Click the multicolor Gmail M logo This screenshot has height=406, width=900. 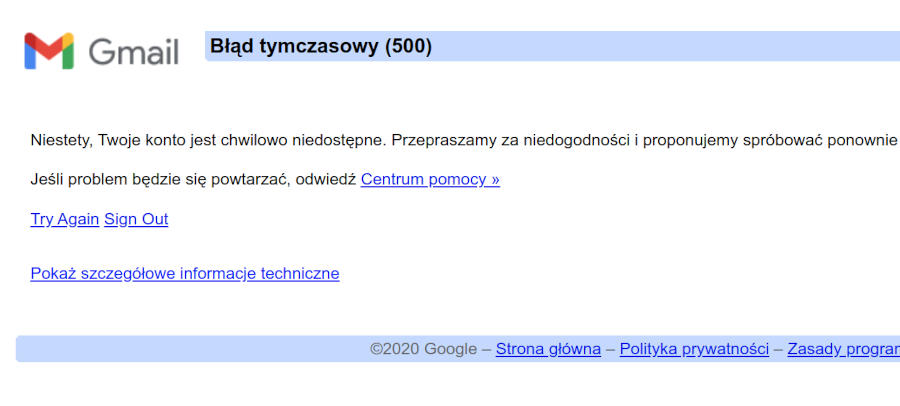49,51
